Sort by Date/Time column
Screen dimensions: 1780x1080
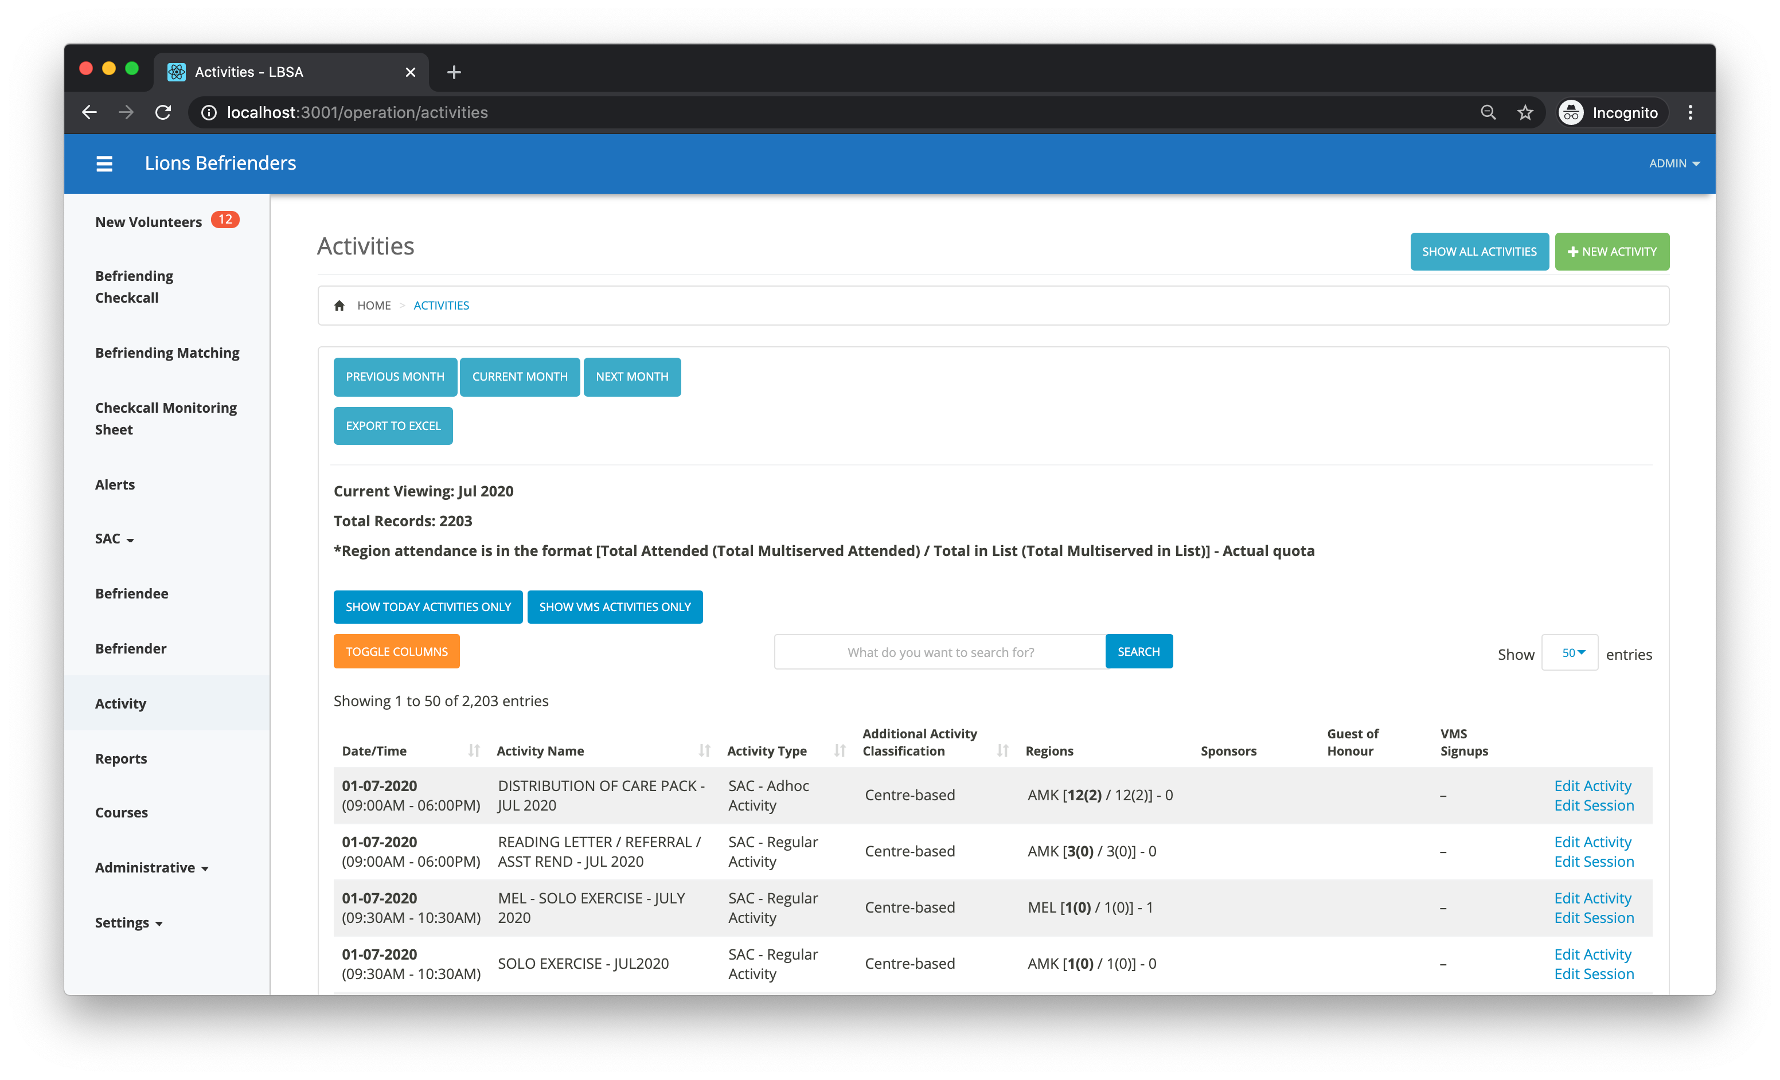[x=474, y=751]
